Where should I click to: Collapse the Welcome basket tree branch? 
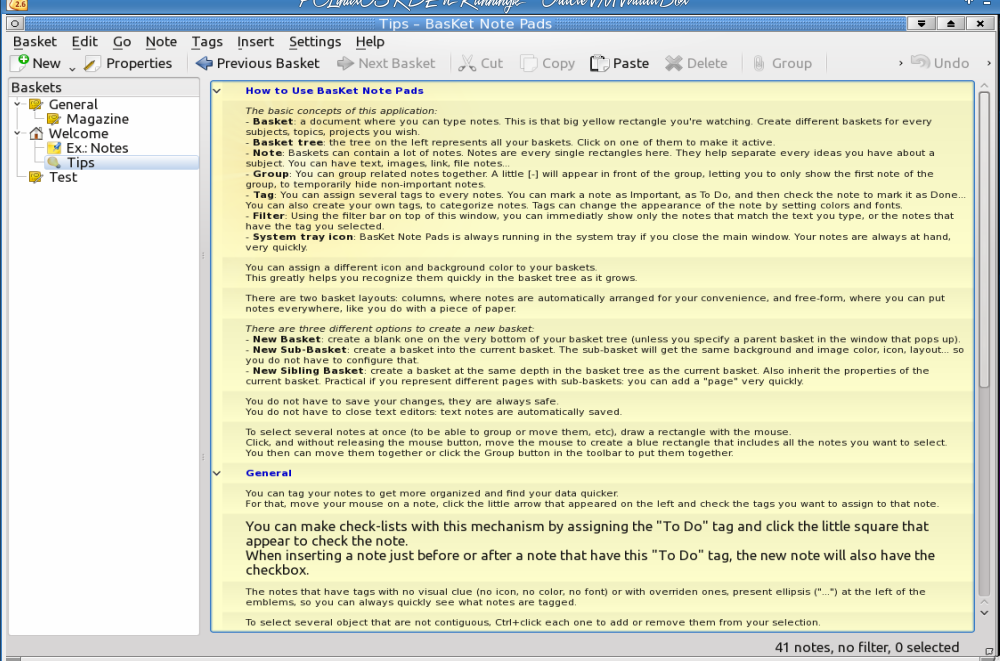tap(18, 133)
